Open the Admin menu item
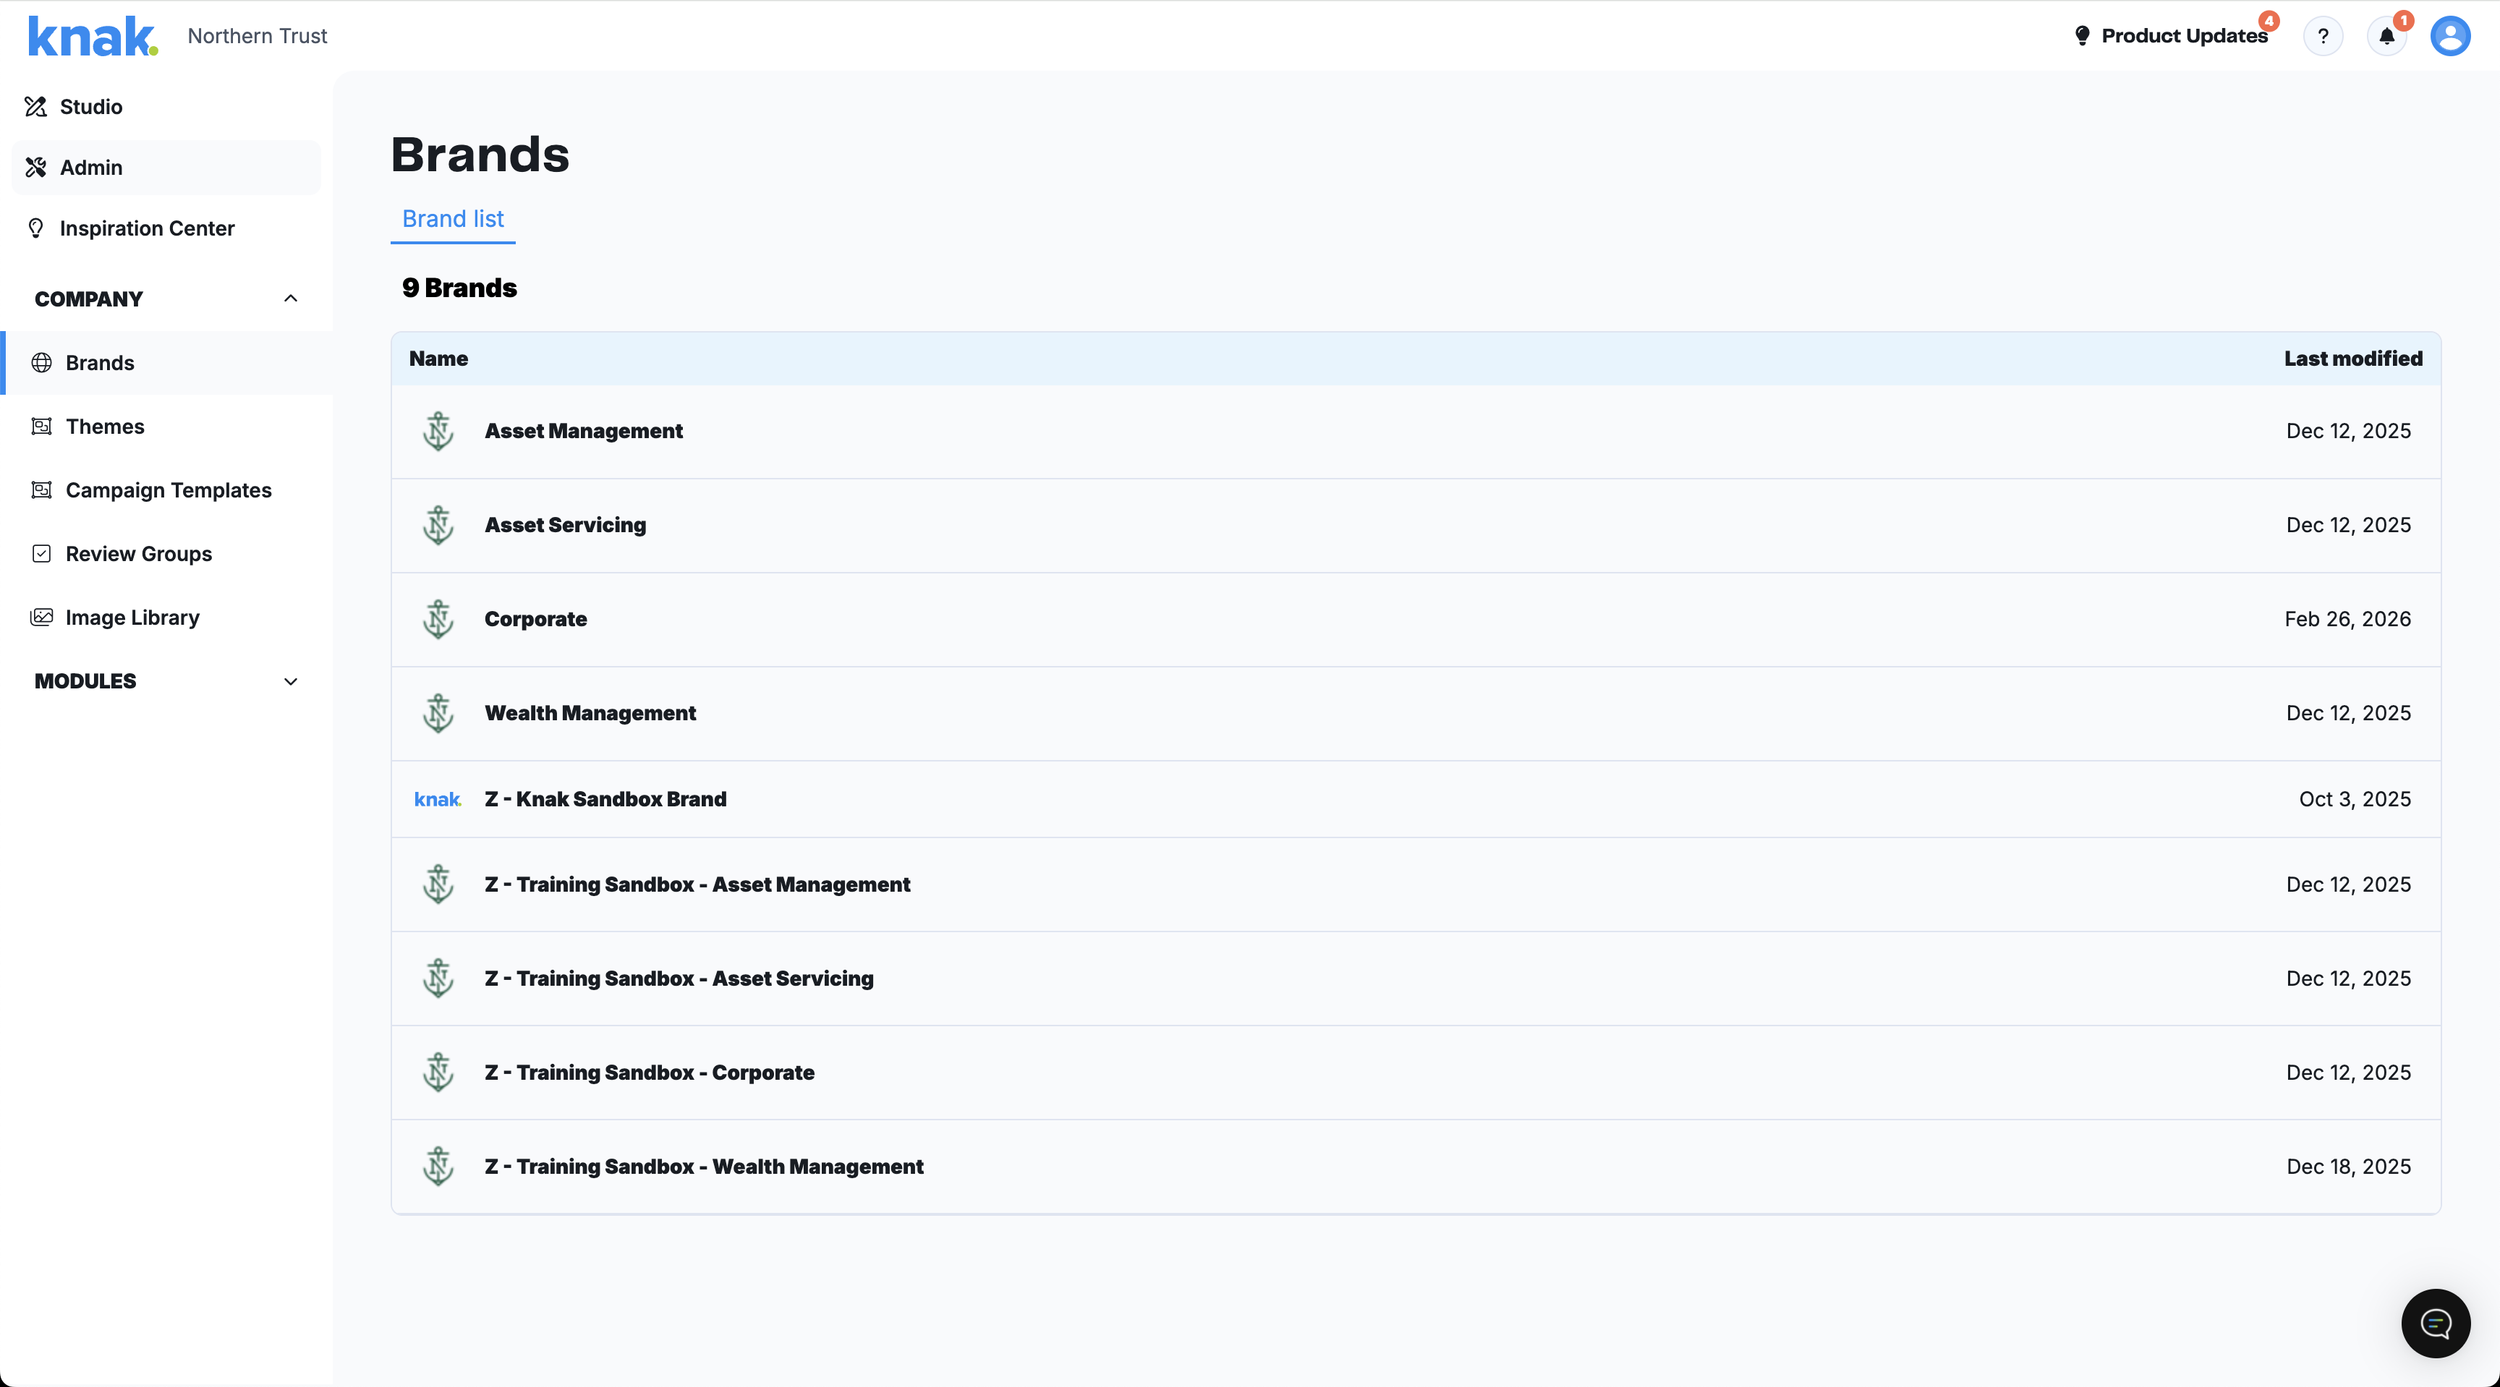 tap(166, 167)
